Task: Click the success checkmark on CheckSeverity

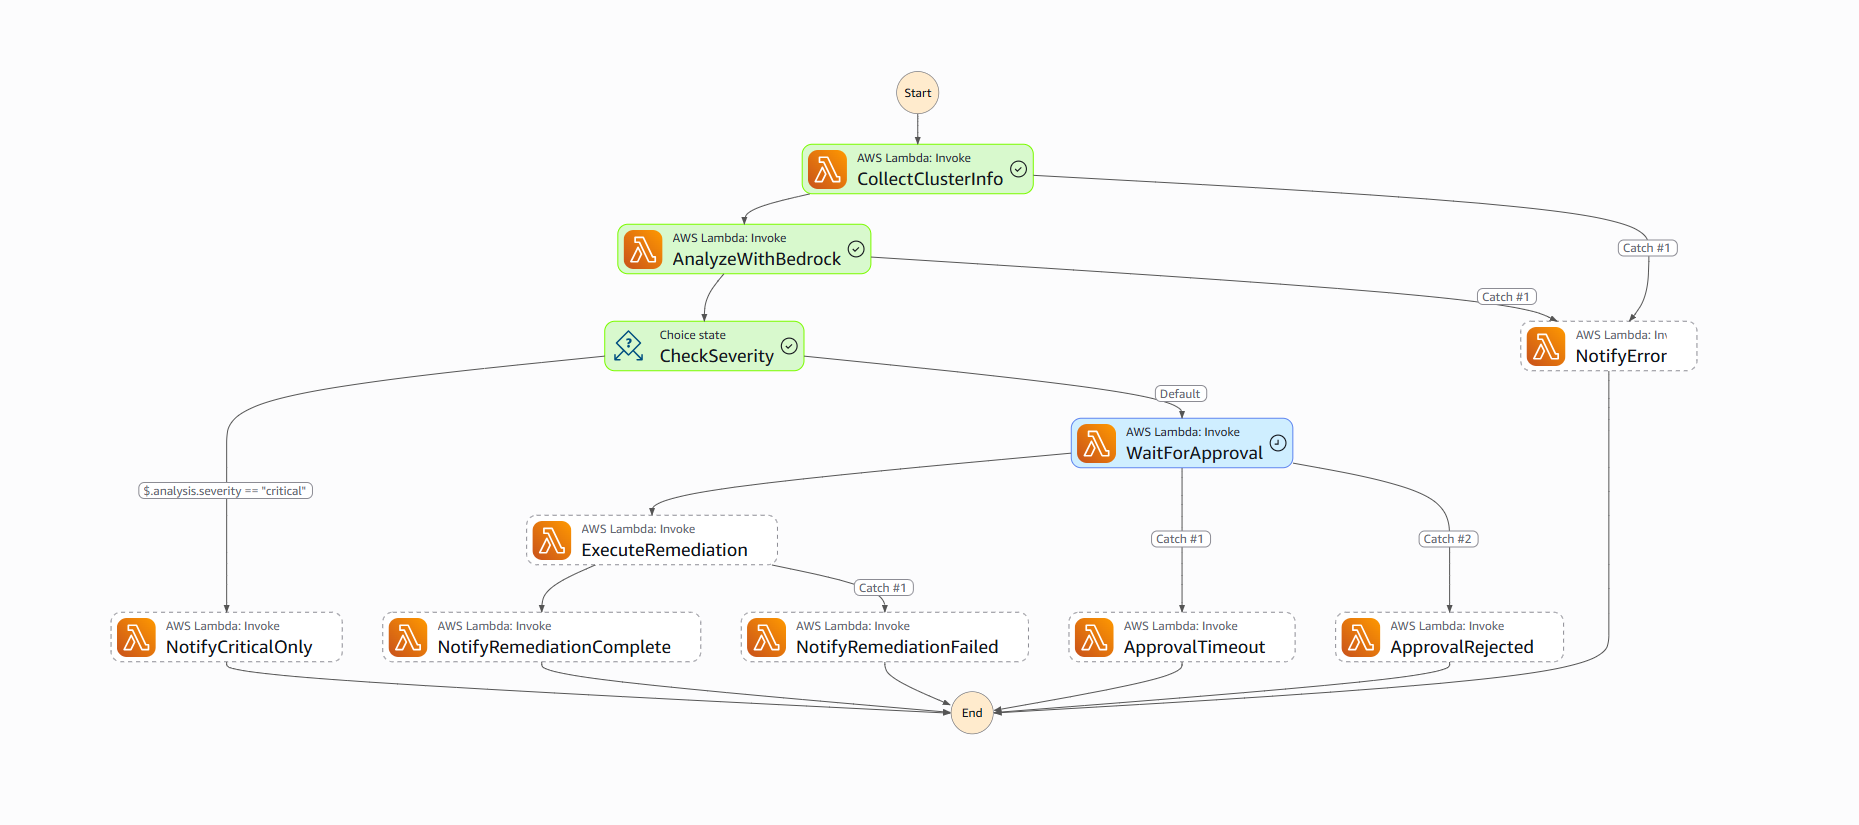Action: pos(789,346)
